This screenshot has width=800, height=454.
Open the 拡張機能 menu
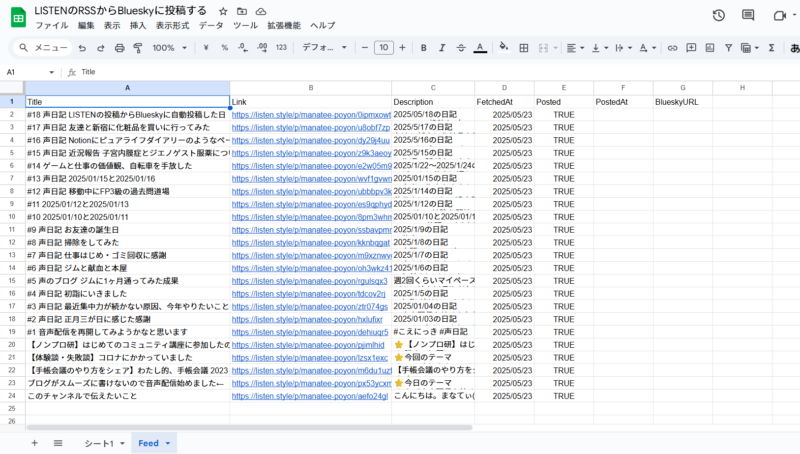point(284,26)
